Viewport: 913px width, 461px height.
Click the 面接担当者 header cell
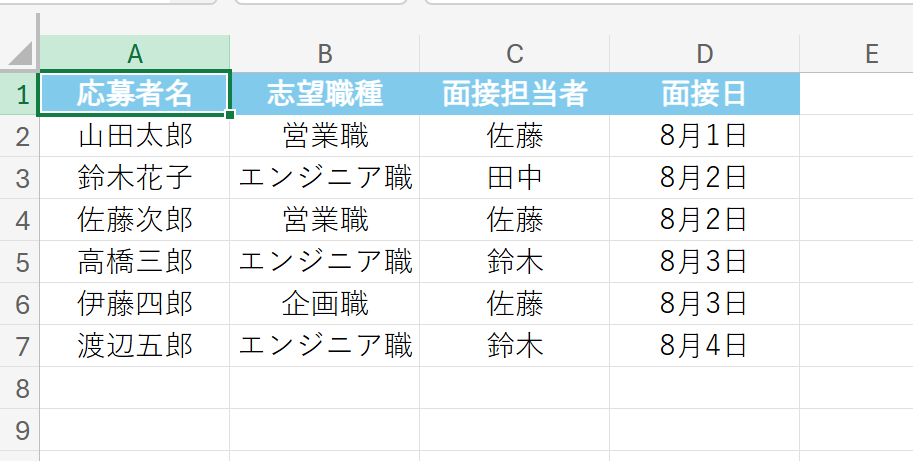click(x=514, y=94)
